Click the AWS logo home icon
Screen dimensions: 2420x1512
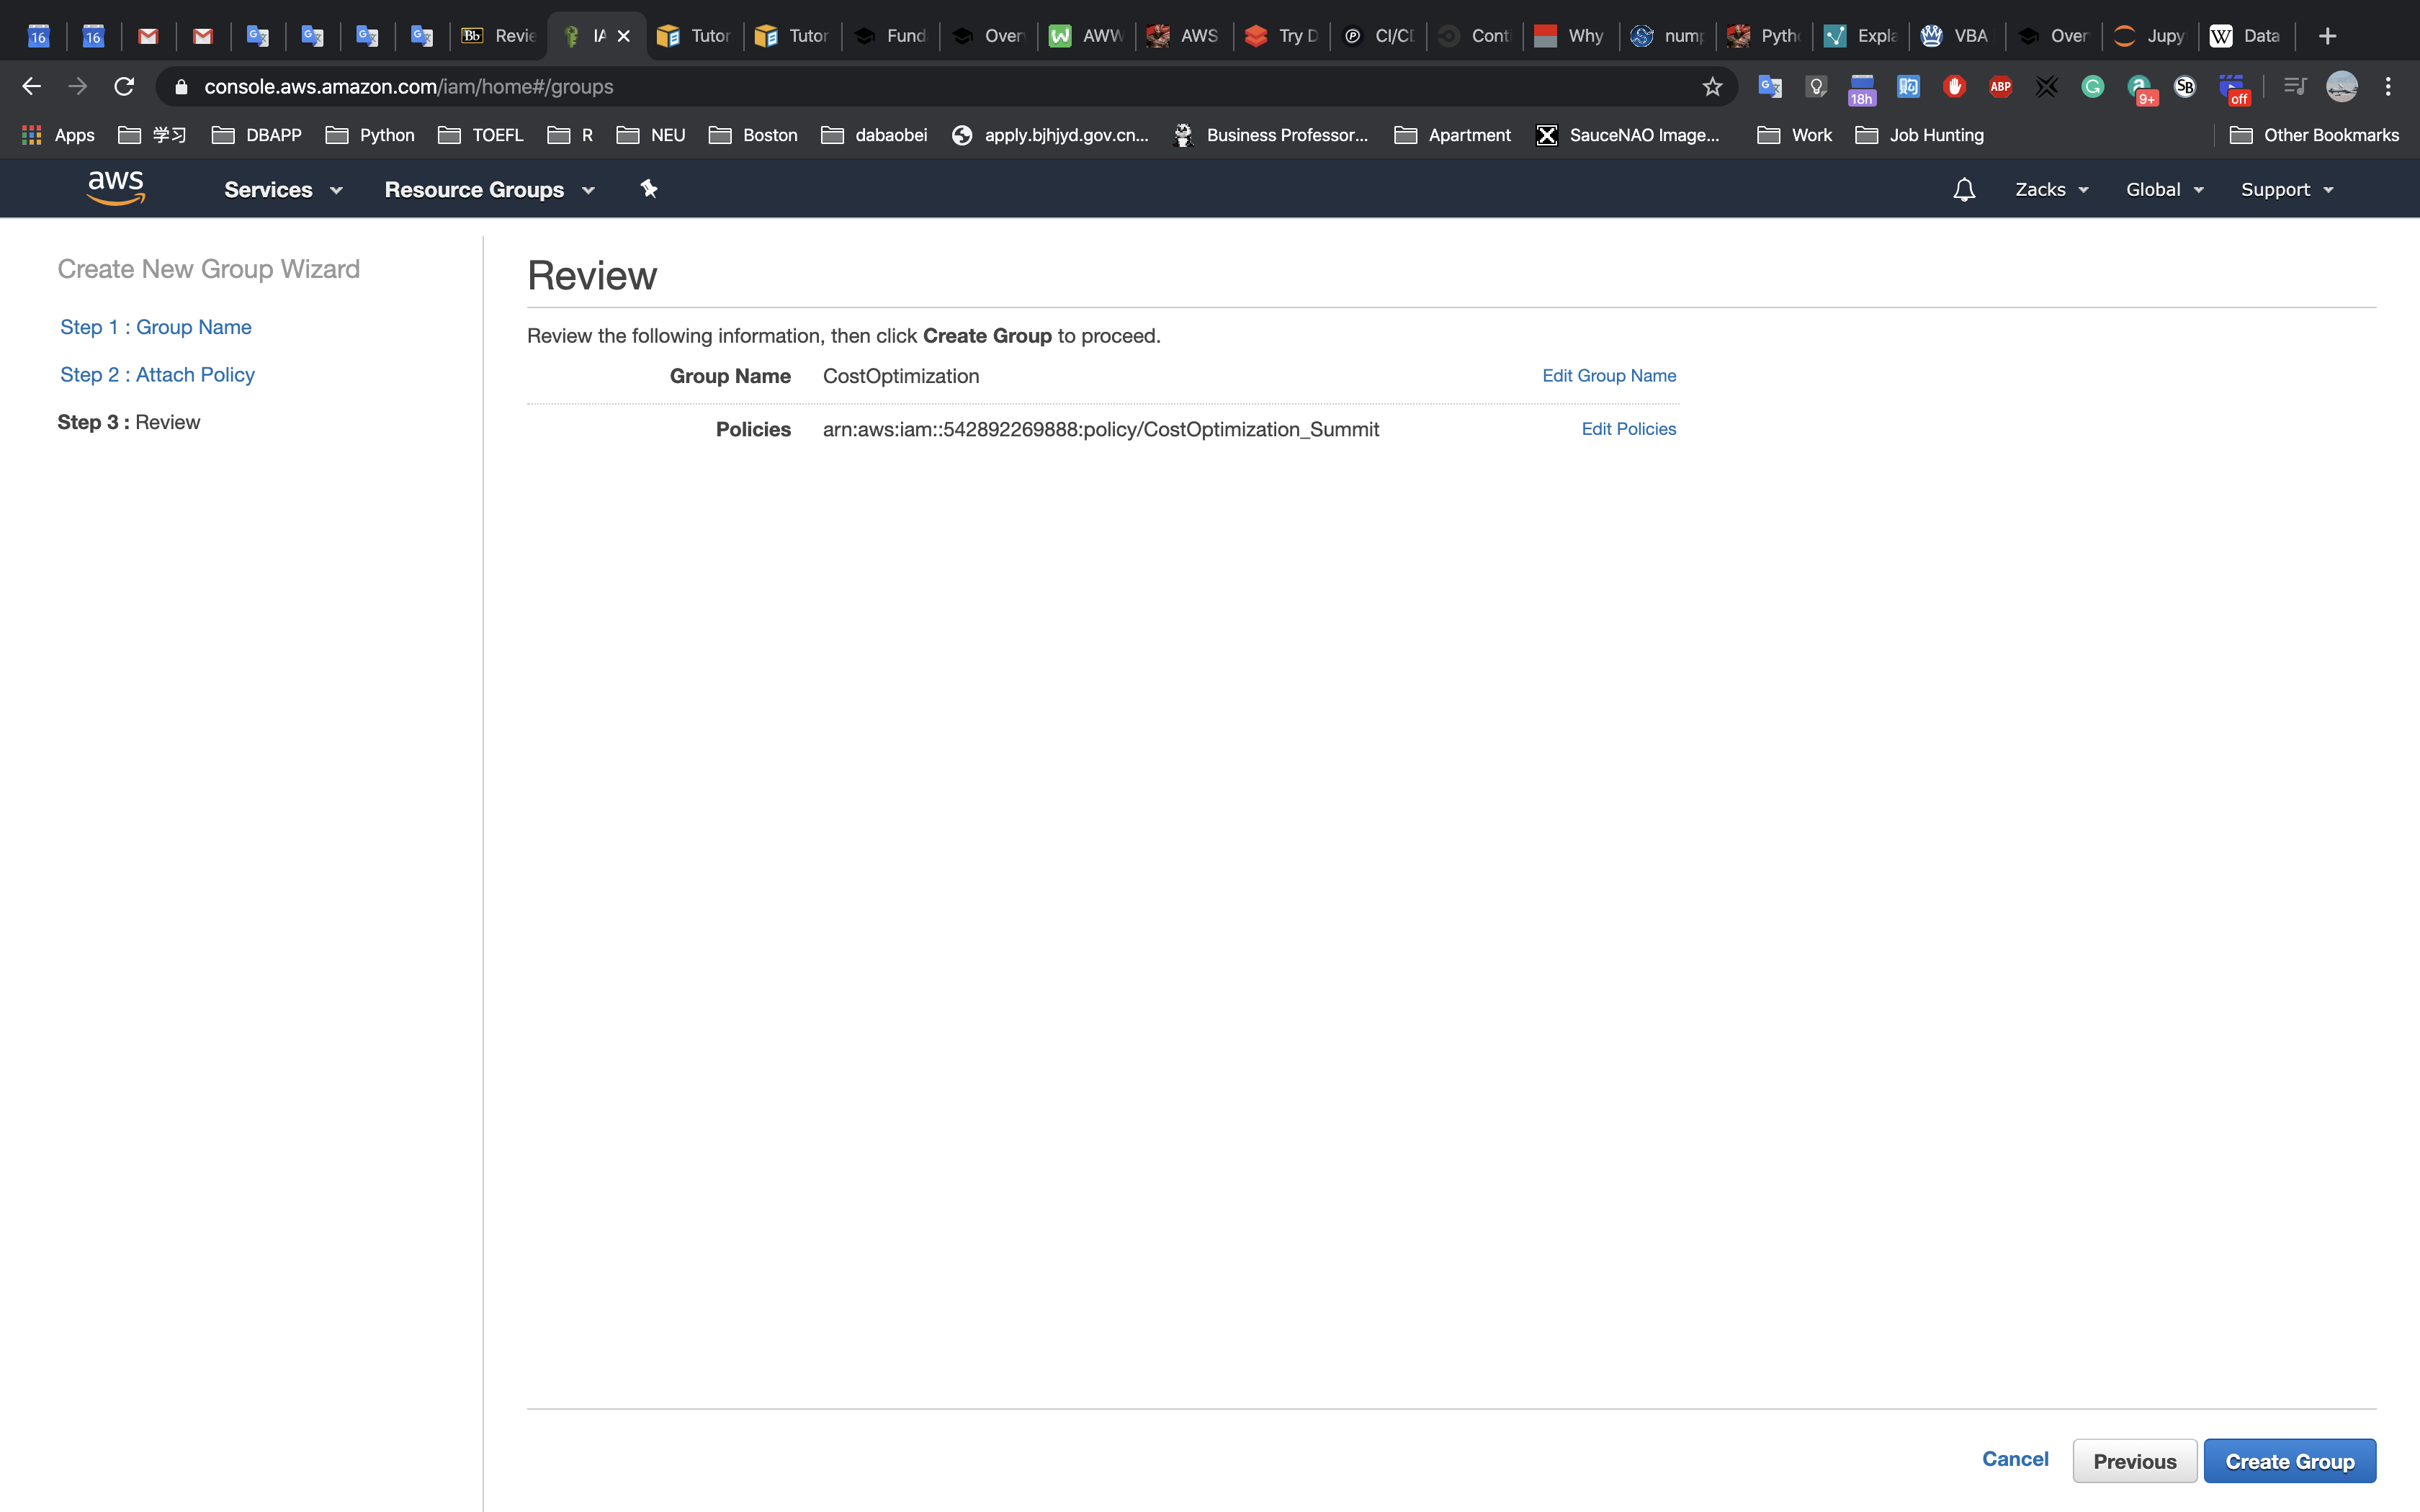116,188
